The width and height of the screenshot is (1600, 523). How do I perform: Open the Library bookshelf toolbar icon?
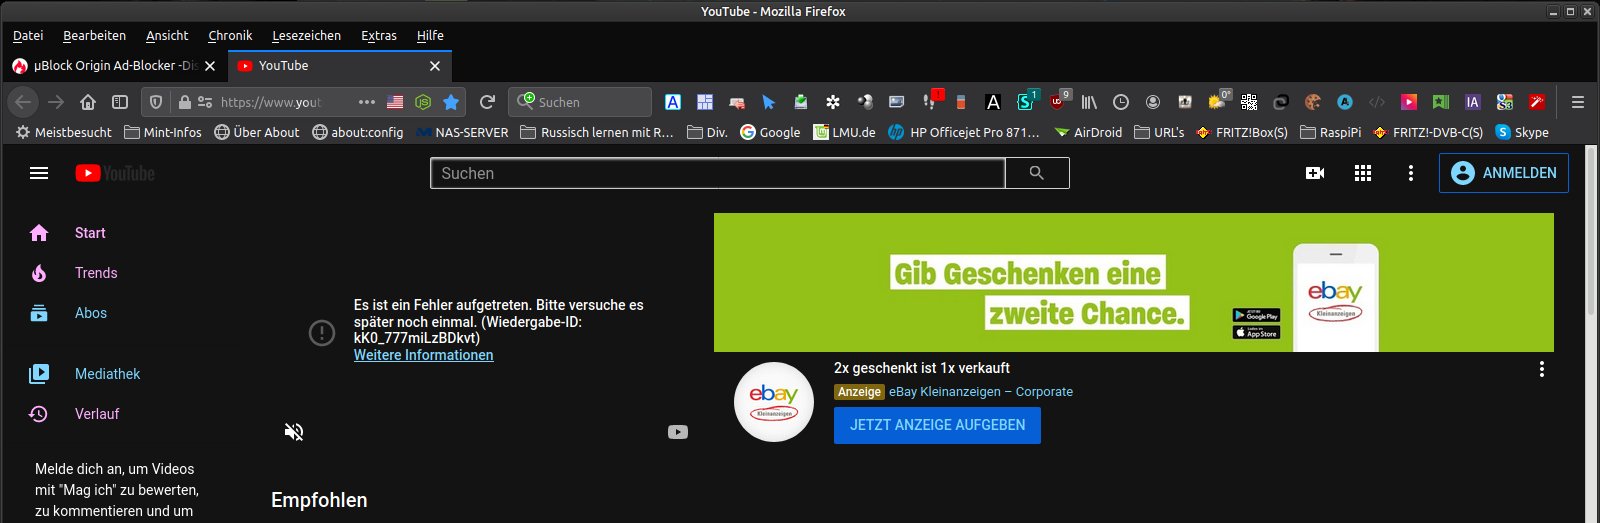(1089, 102)
